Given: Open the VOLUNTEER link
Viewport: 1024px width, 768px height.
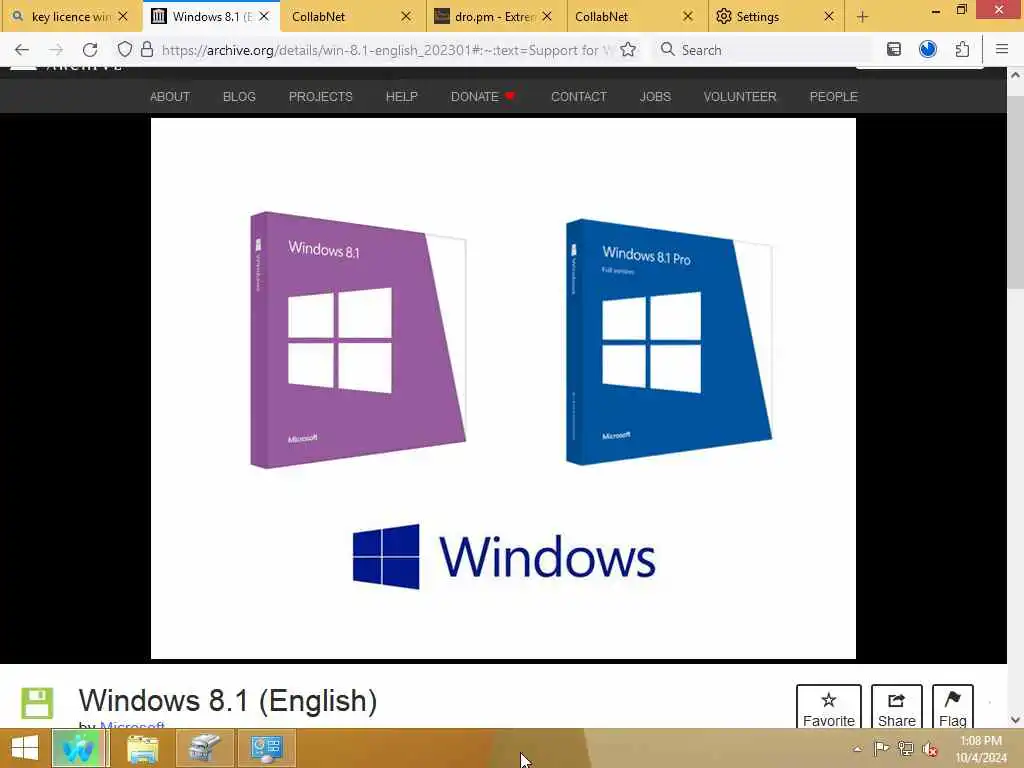Looking at the screenshot, I should [740, 97].
